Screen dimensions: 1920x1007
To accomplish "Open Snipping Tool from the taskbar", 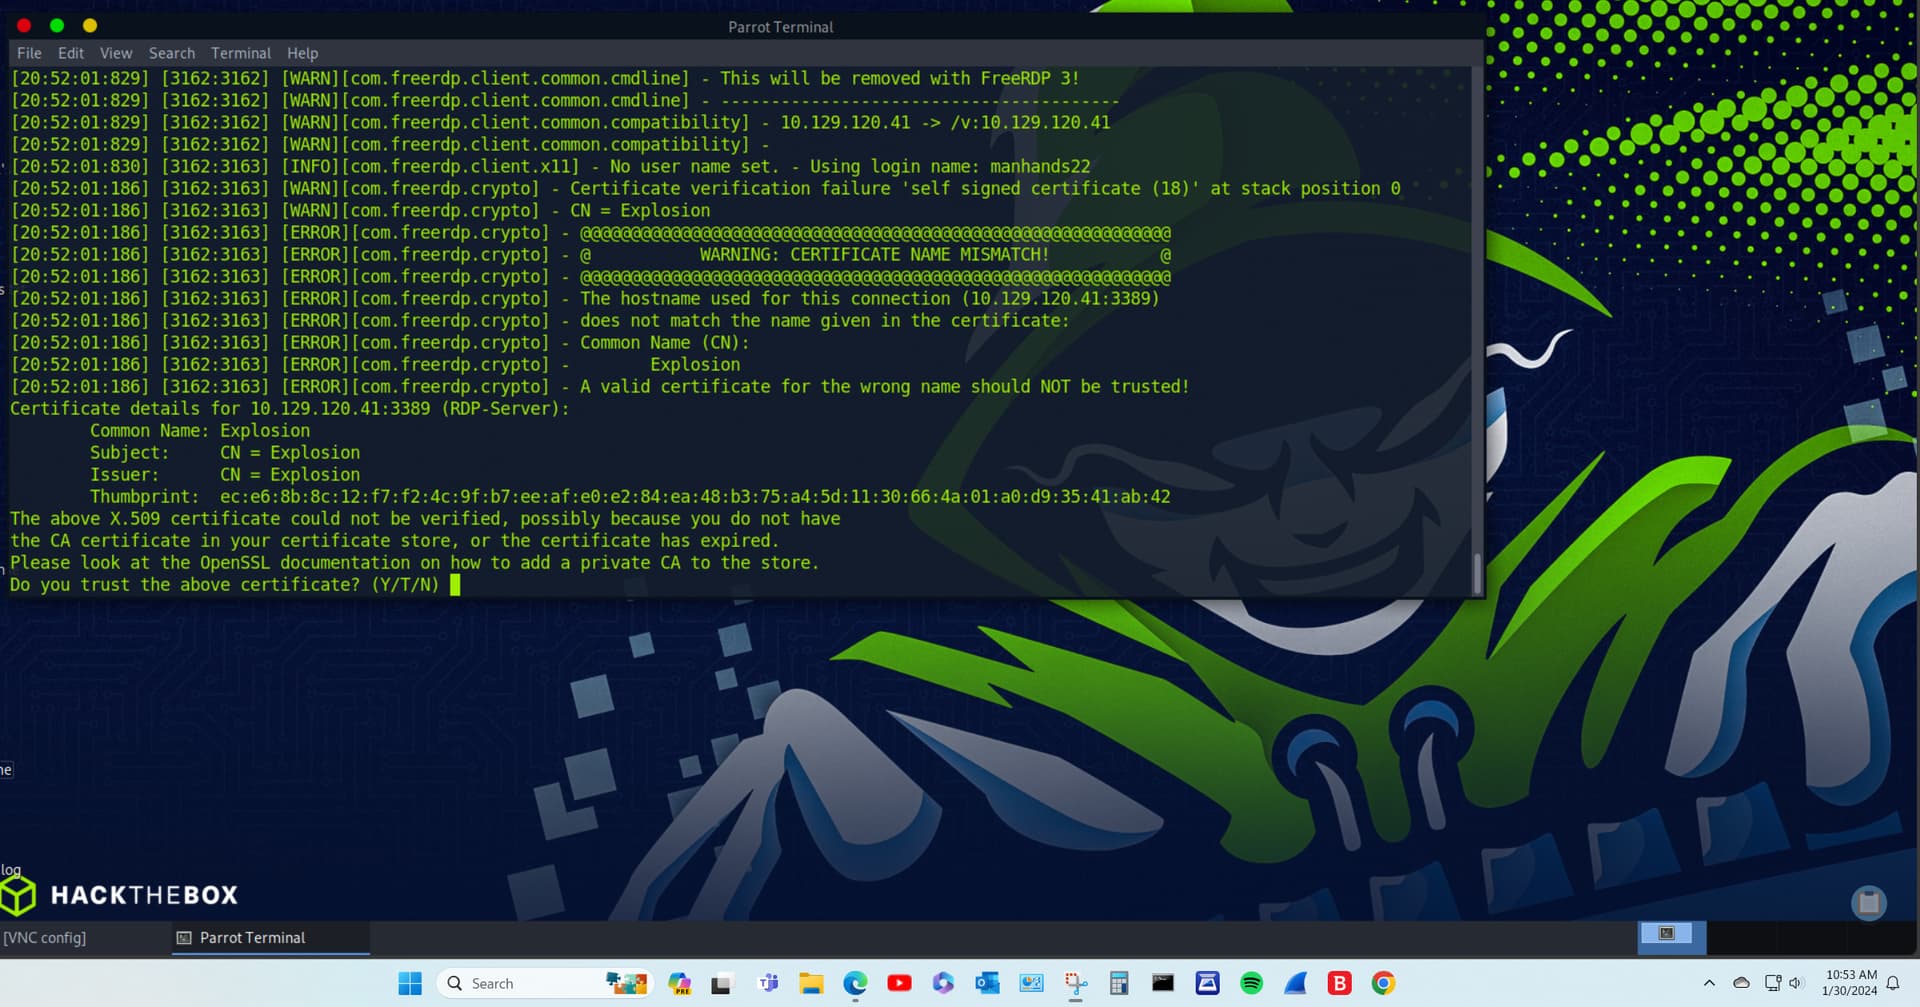I will (x=1076, y=984).
